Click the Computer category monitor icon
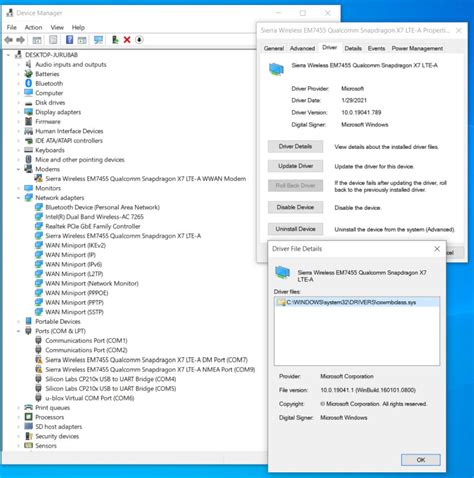474x478 pixels. pyautogui.click(x=29, y=93)
